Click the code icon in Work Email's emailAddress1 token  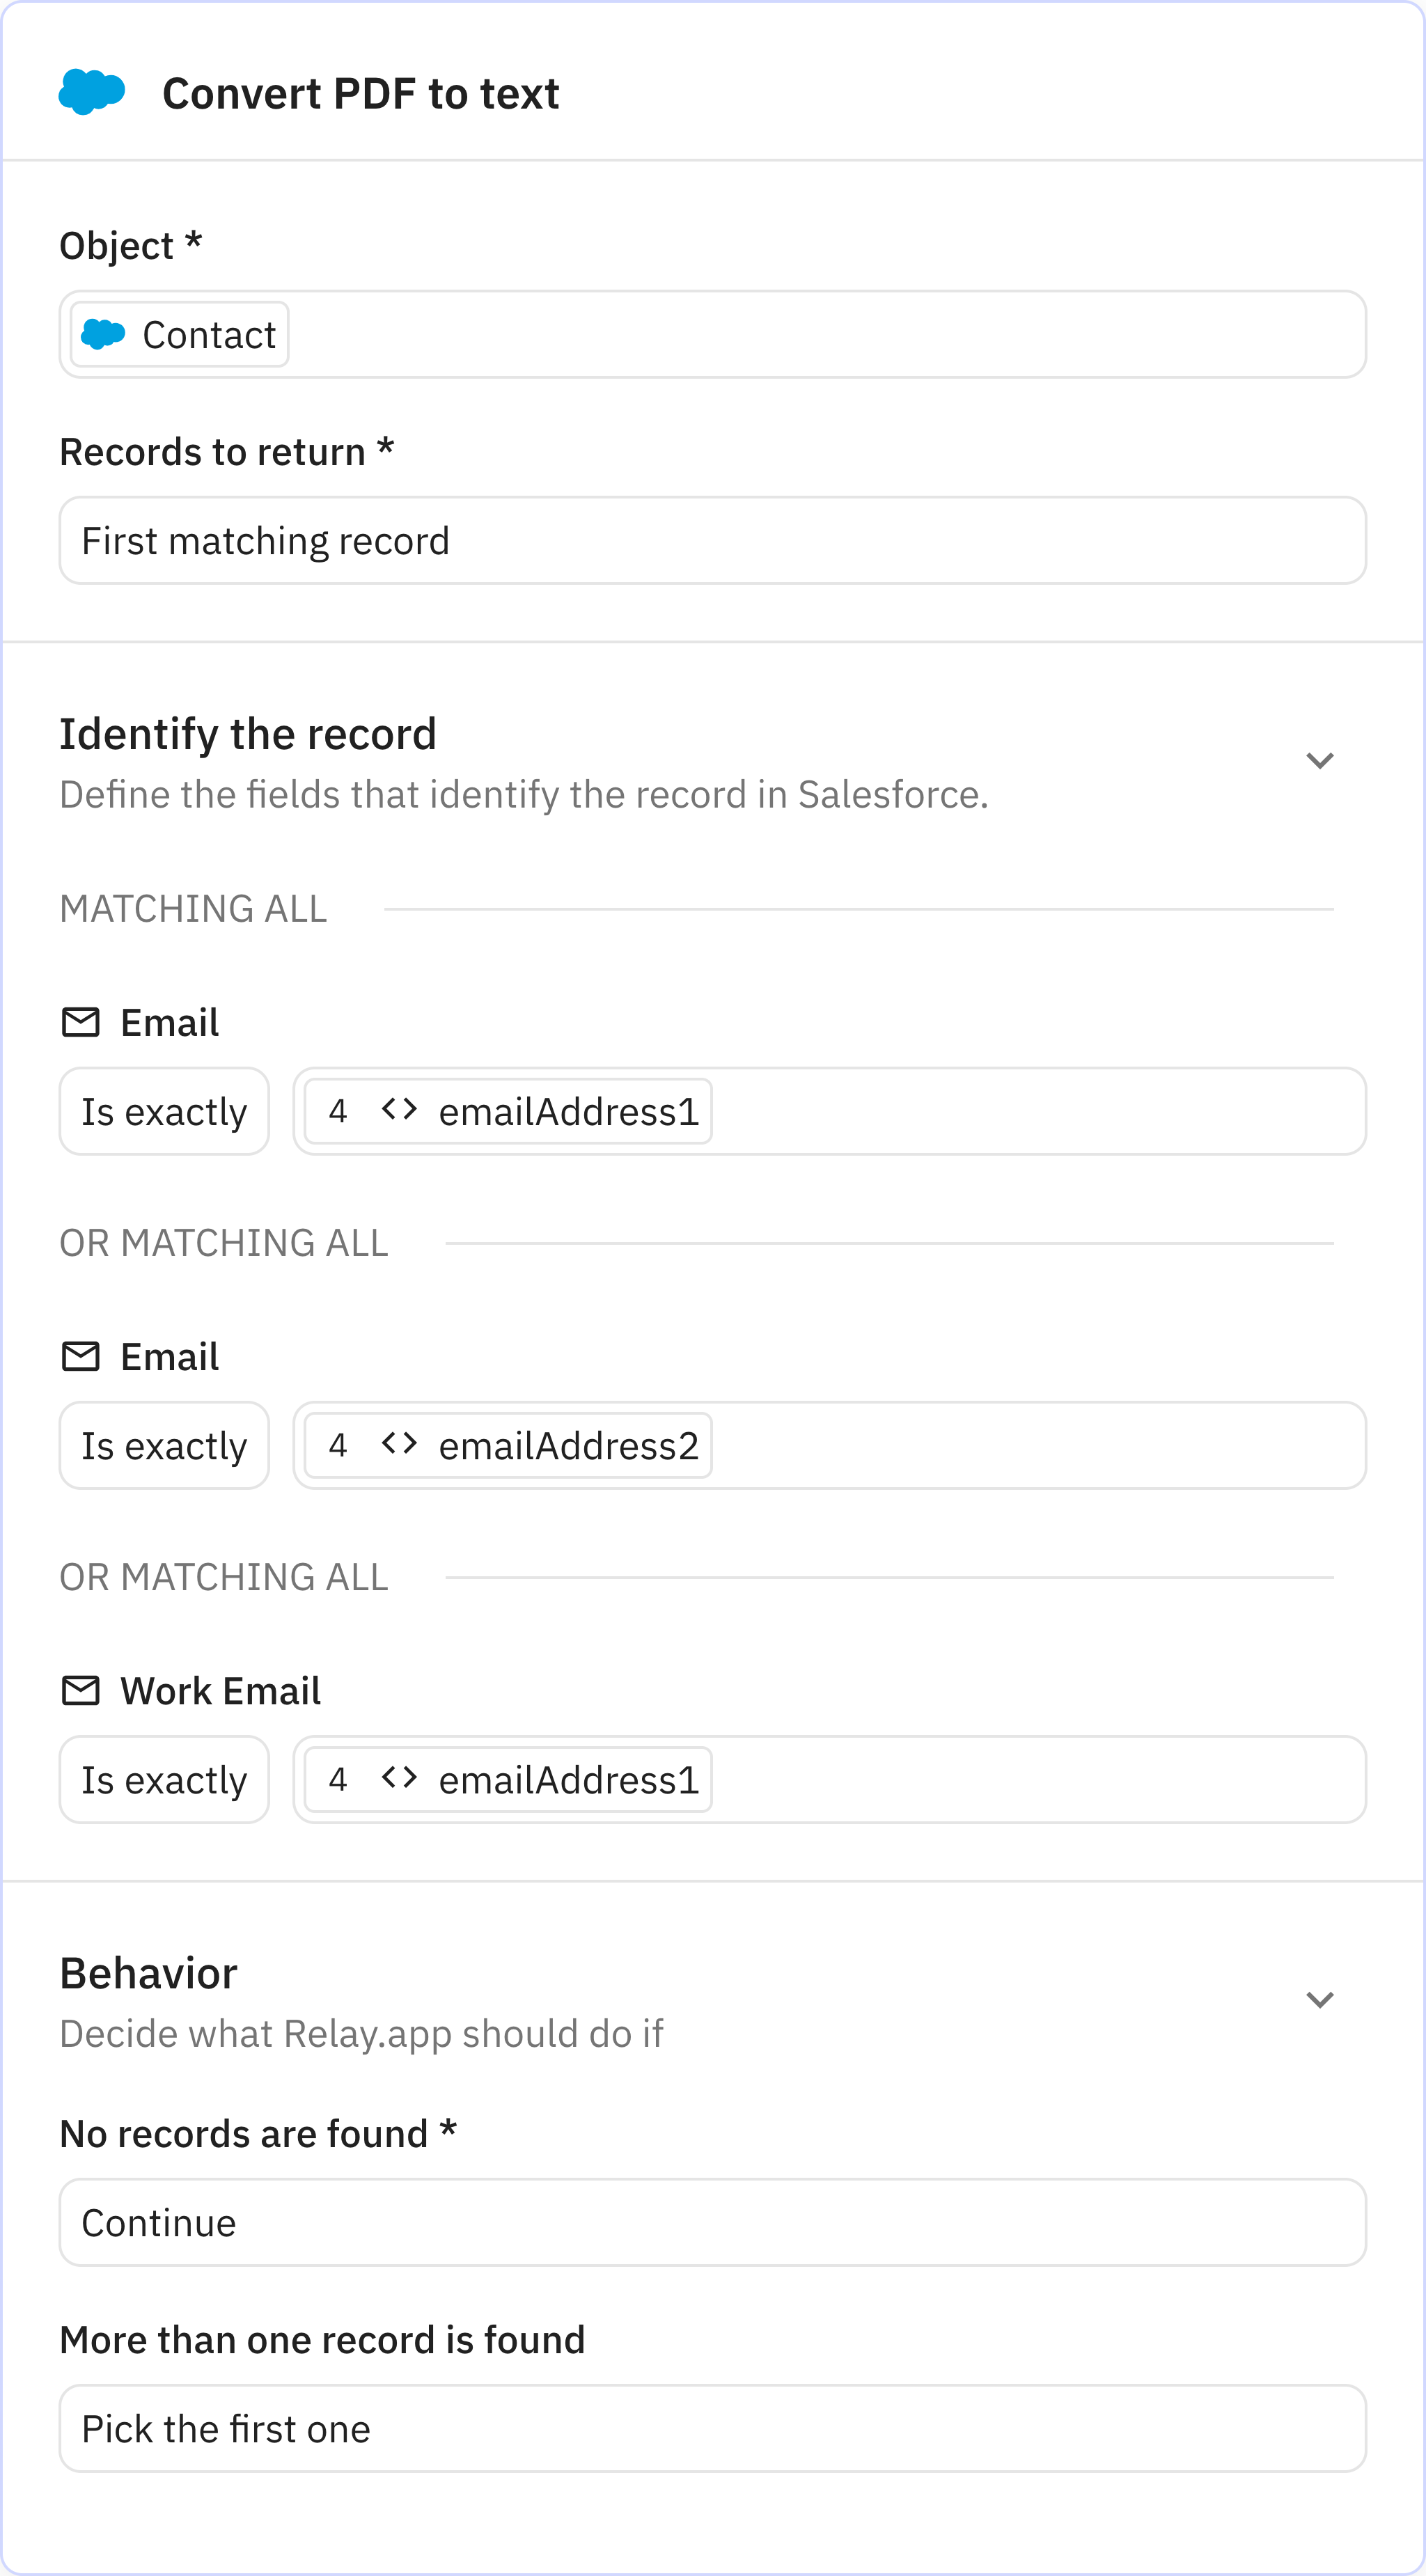click(400, 1779)
